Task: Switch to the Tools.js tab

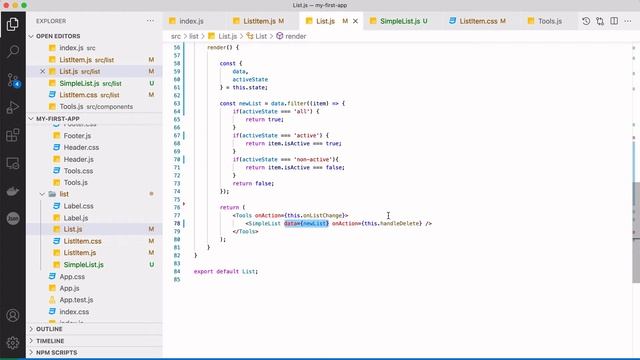Action: [549, 21]
